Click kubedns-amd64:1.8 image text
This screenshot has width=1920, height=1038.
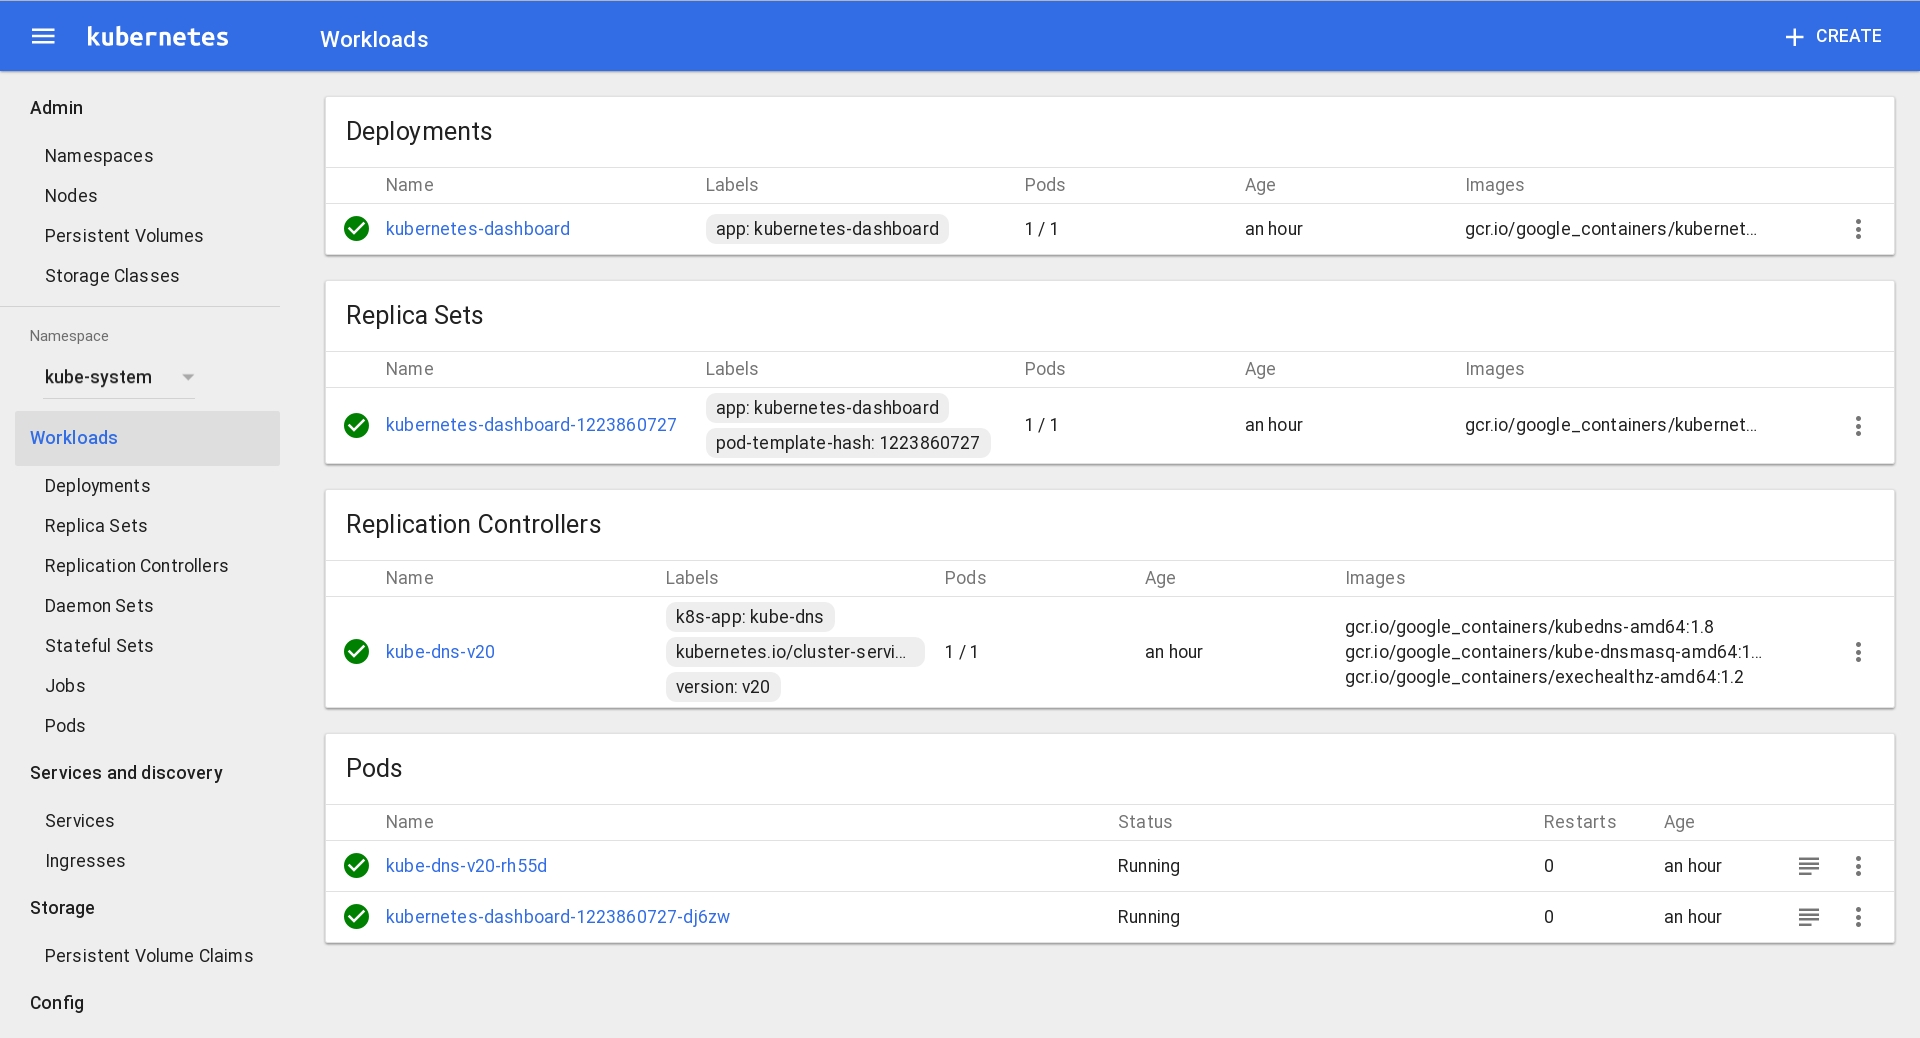coord(1529,627)
